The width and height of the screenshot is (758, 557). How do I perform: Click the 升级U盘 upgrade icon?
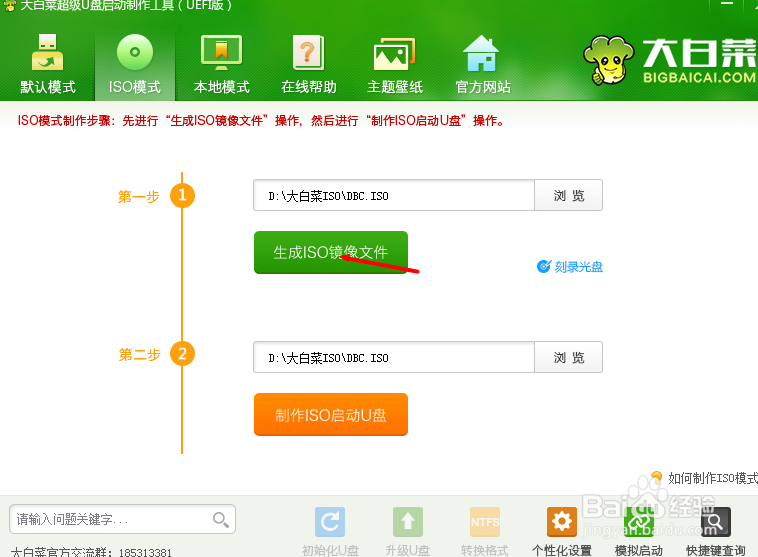(x=408, y=522)
